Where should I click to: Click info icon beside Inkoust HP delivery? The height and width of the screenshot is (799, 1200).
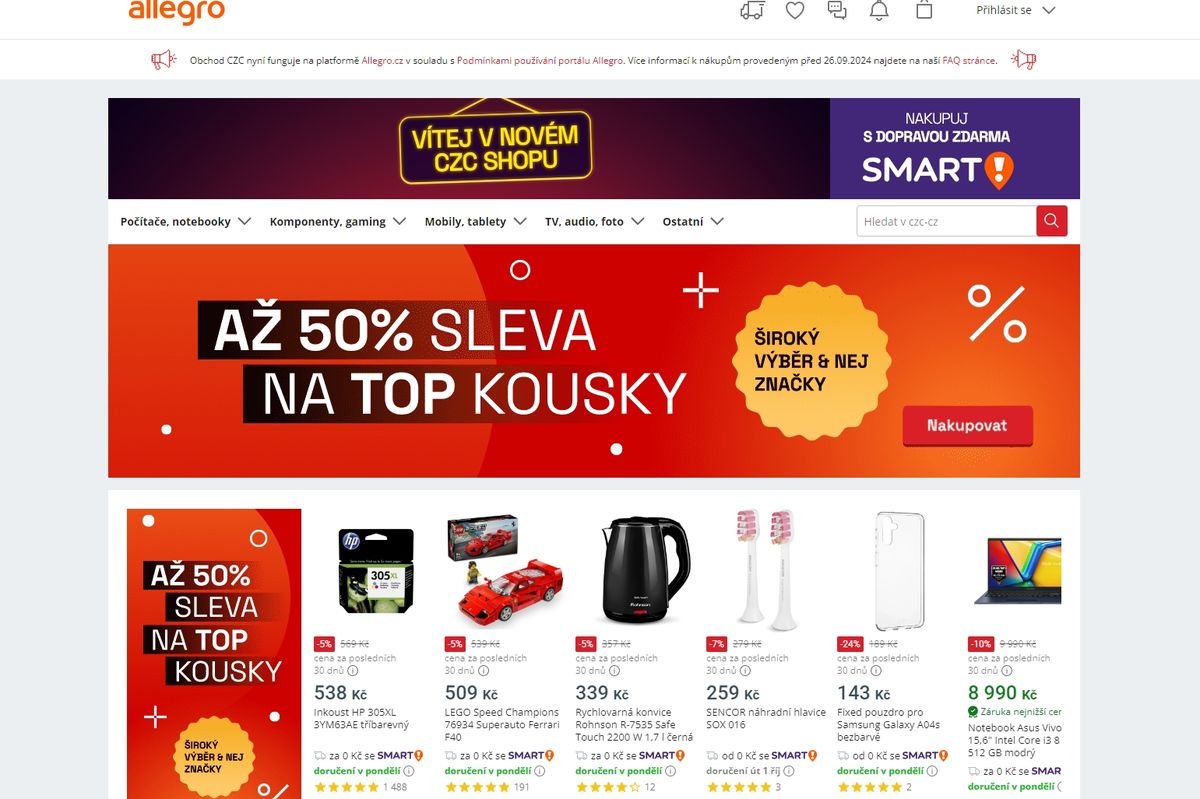[x=408, y=771]
